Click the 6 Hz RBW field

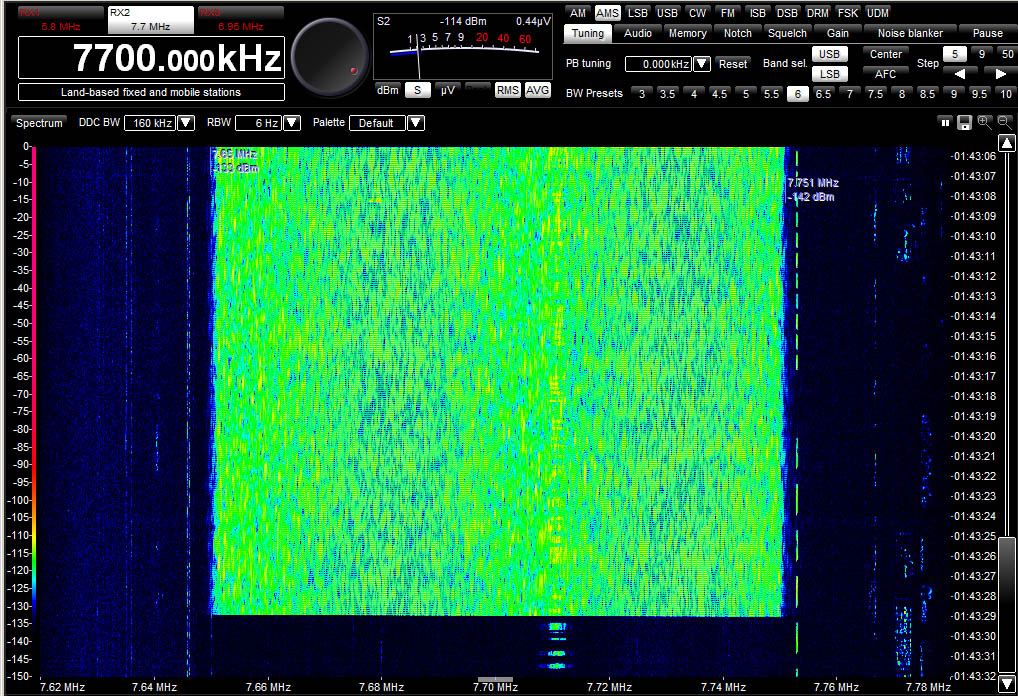click(259, 123)
